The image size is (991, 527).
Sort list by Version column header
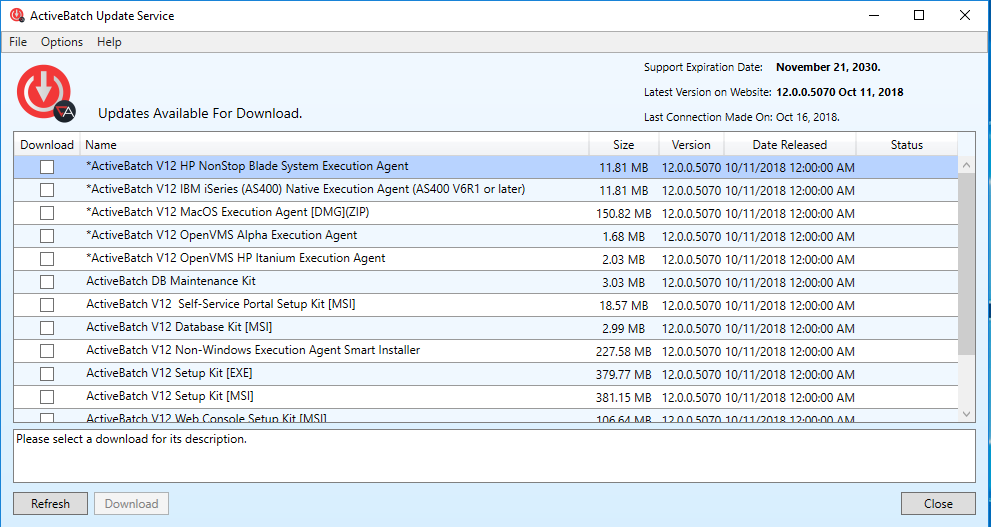(x=691, y=145)
